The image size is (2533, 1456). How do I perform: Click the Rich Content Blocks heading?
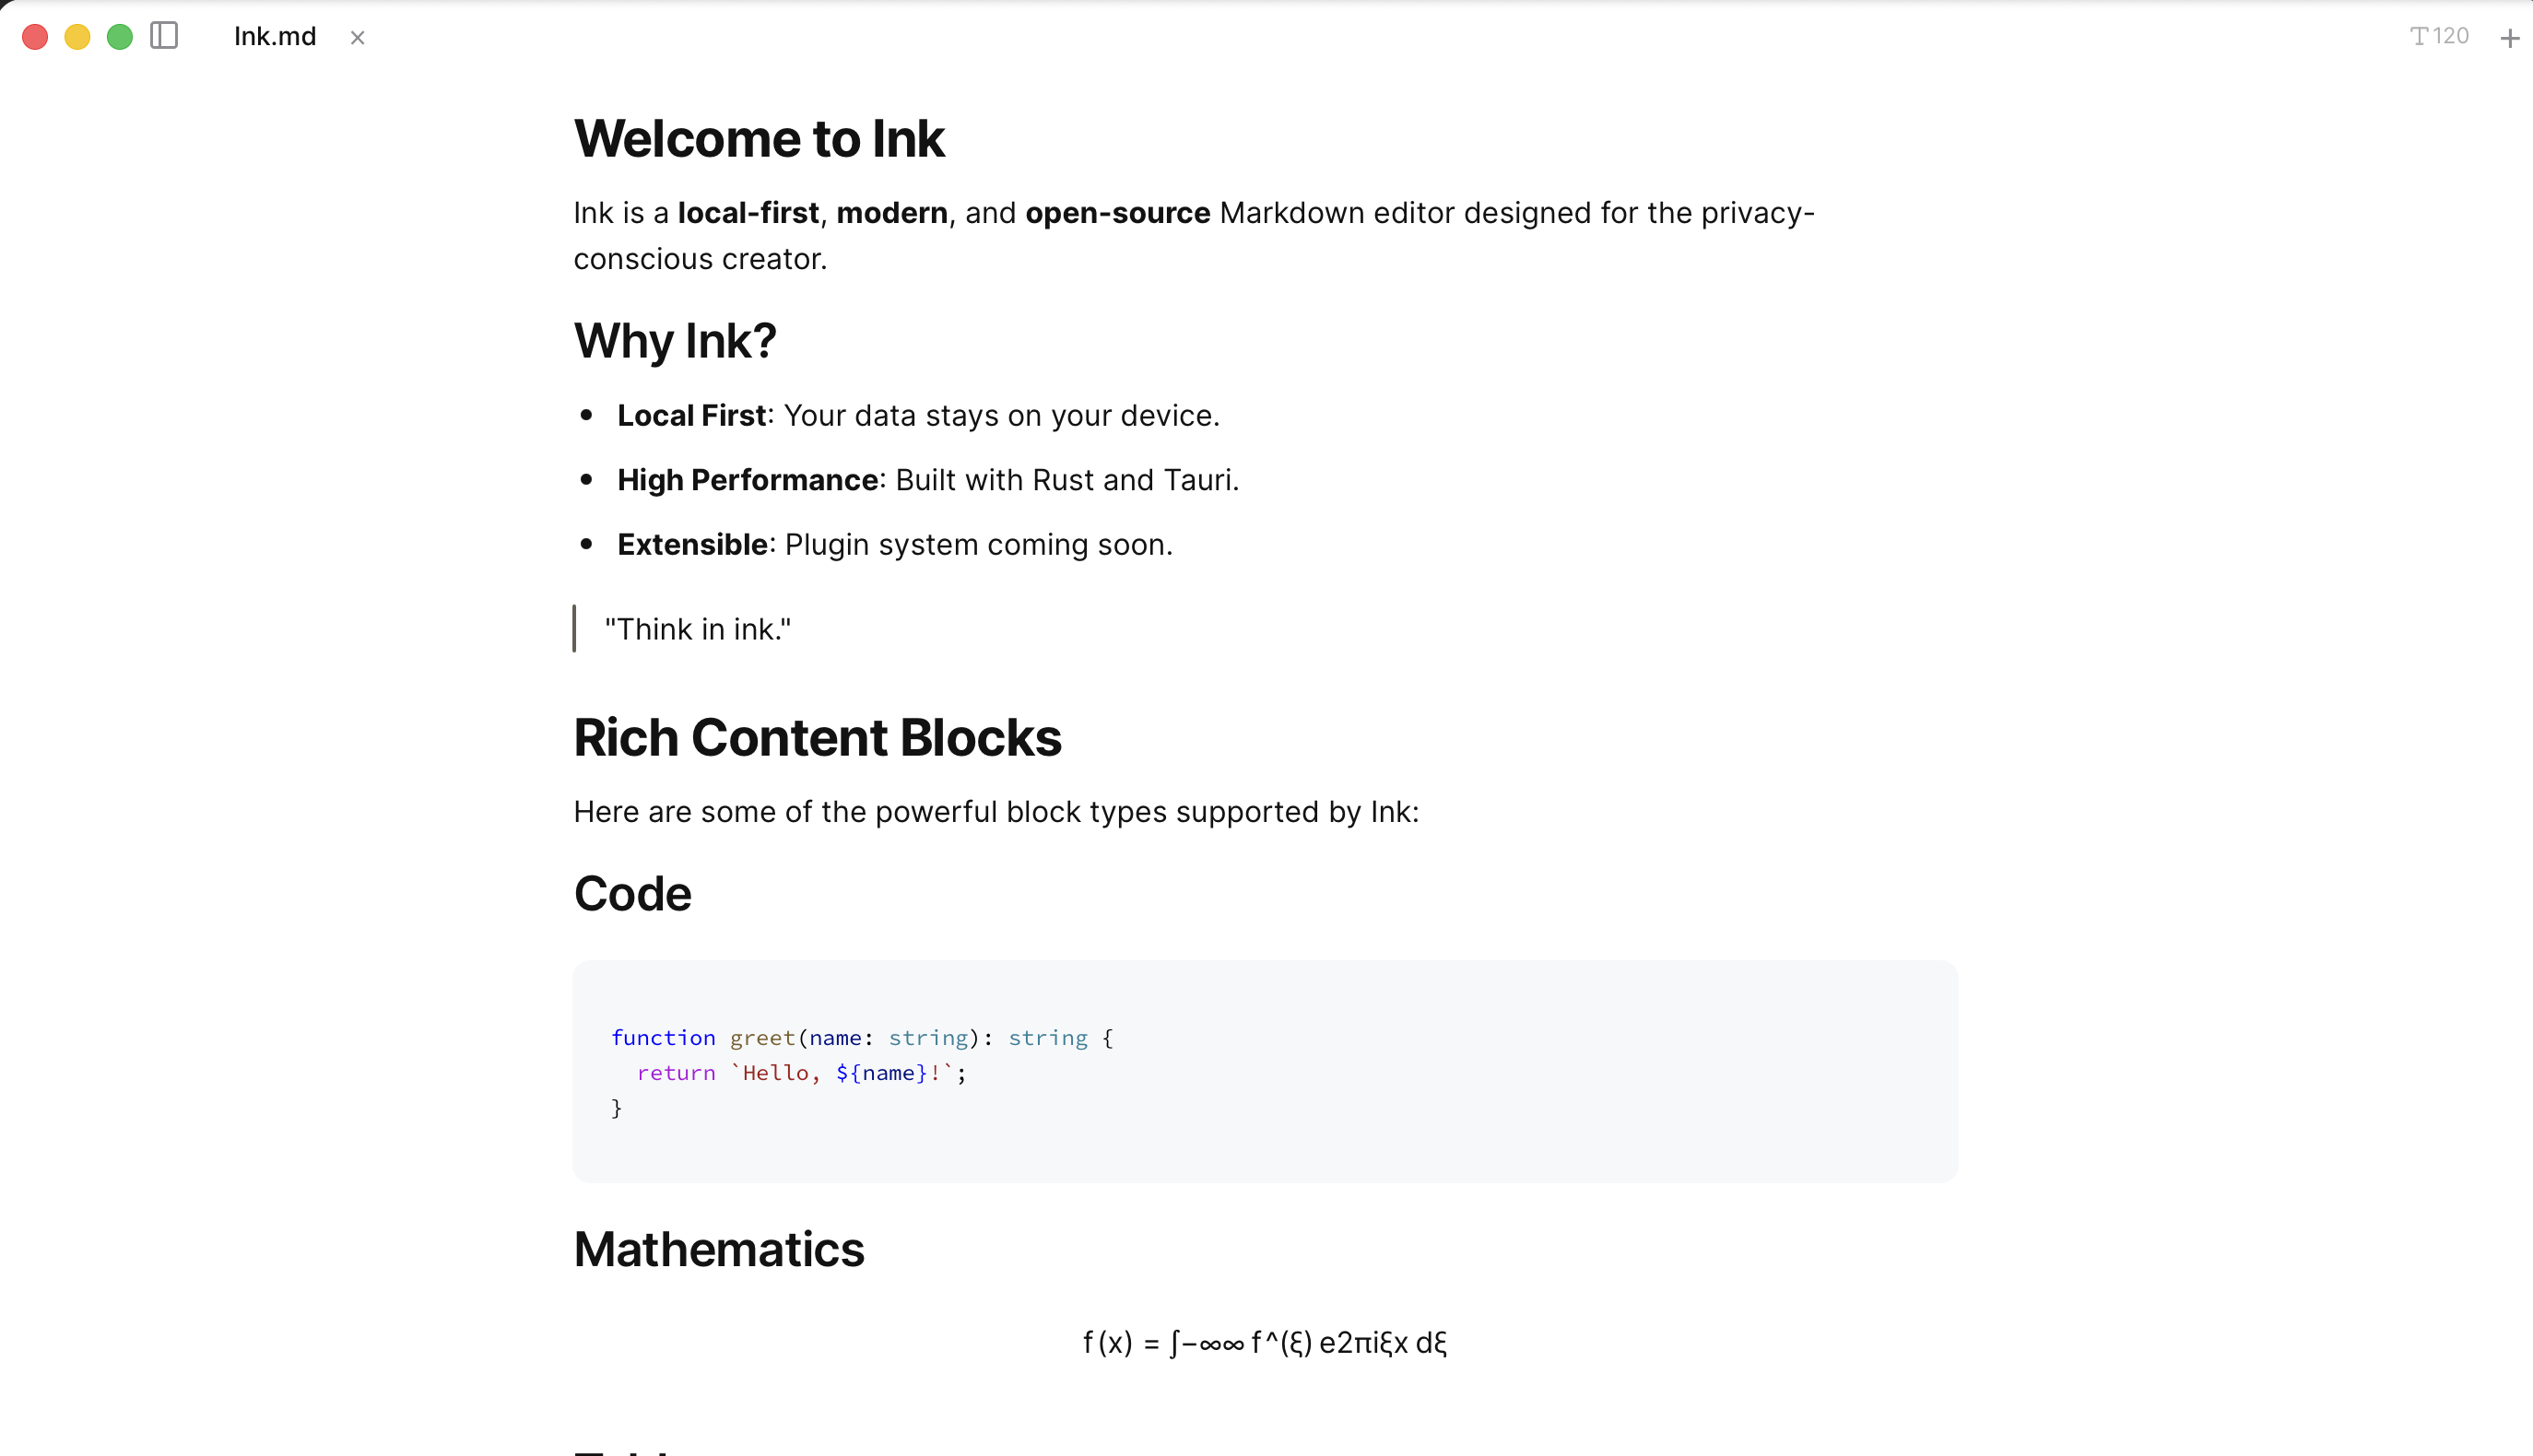(x=818, y=737)
